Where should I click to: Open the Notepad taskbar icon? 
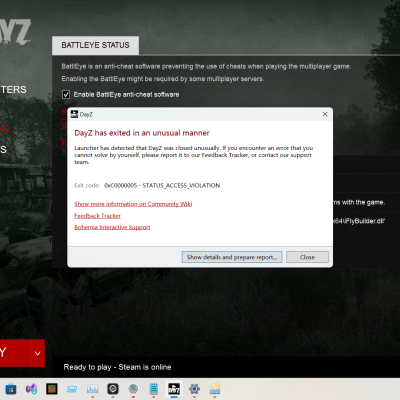pos(154,389)
